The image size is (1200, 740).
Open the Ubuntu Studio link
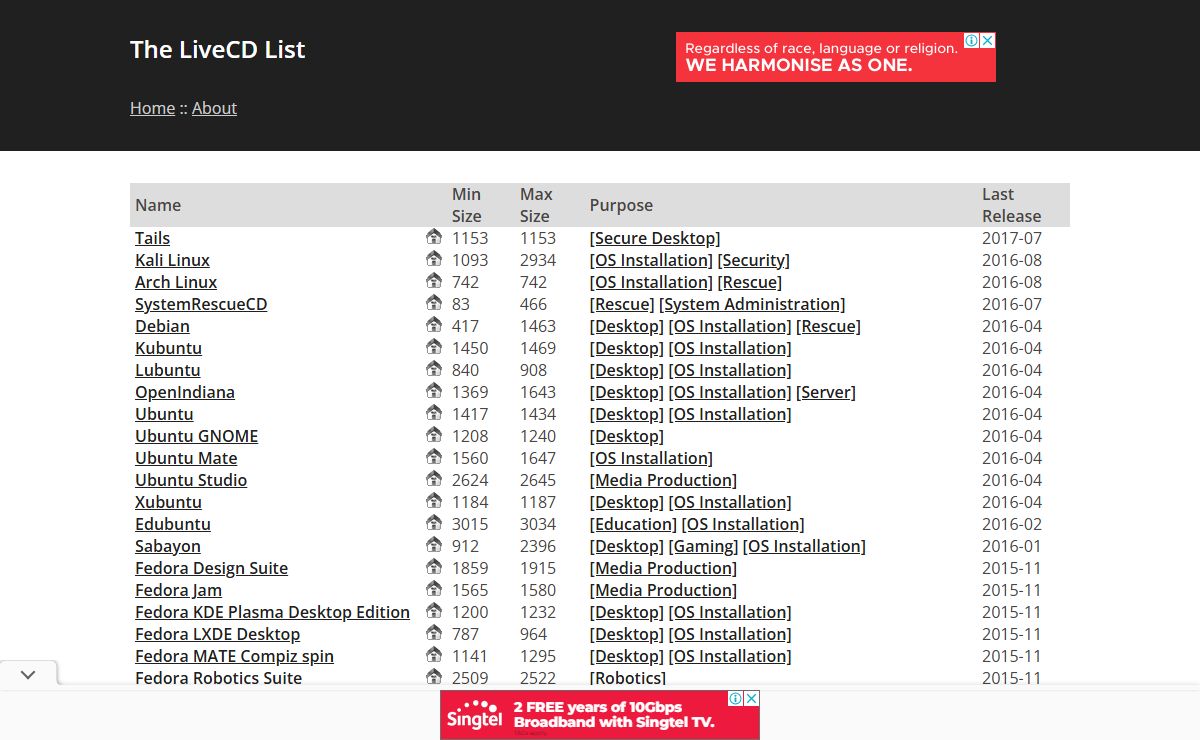pyautogui.click(x=191, y=480)
